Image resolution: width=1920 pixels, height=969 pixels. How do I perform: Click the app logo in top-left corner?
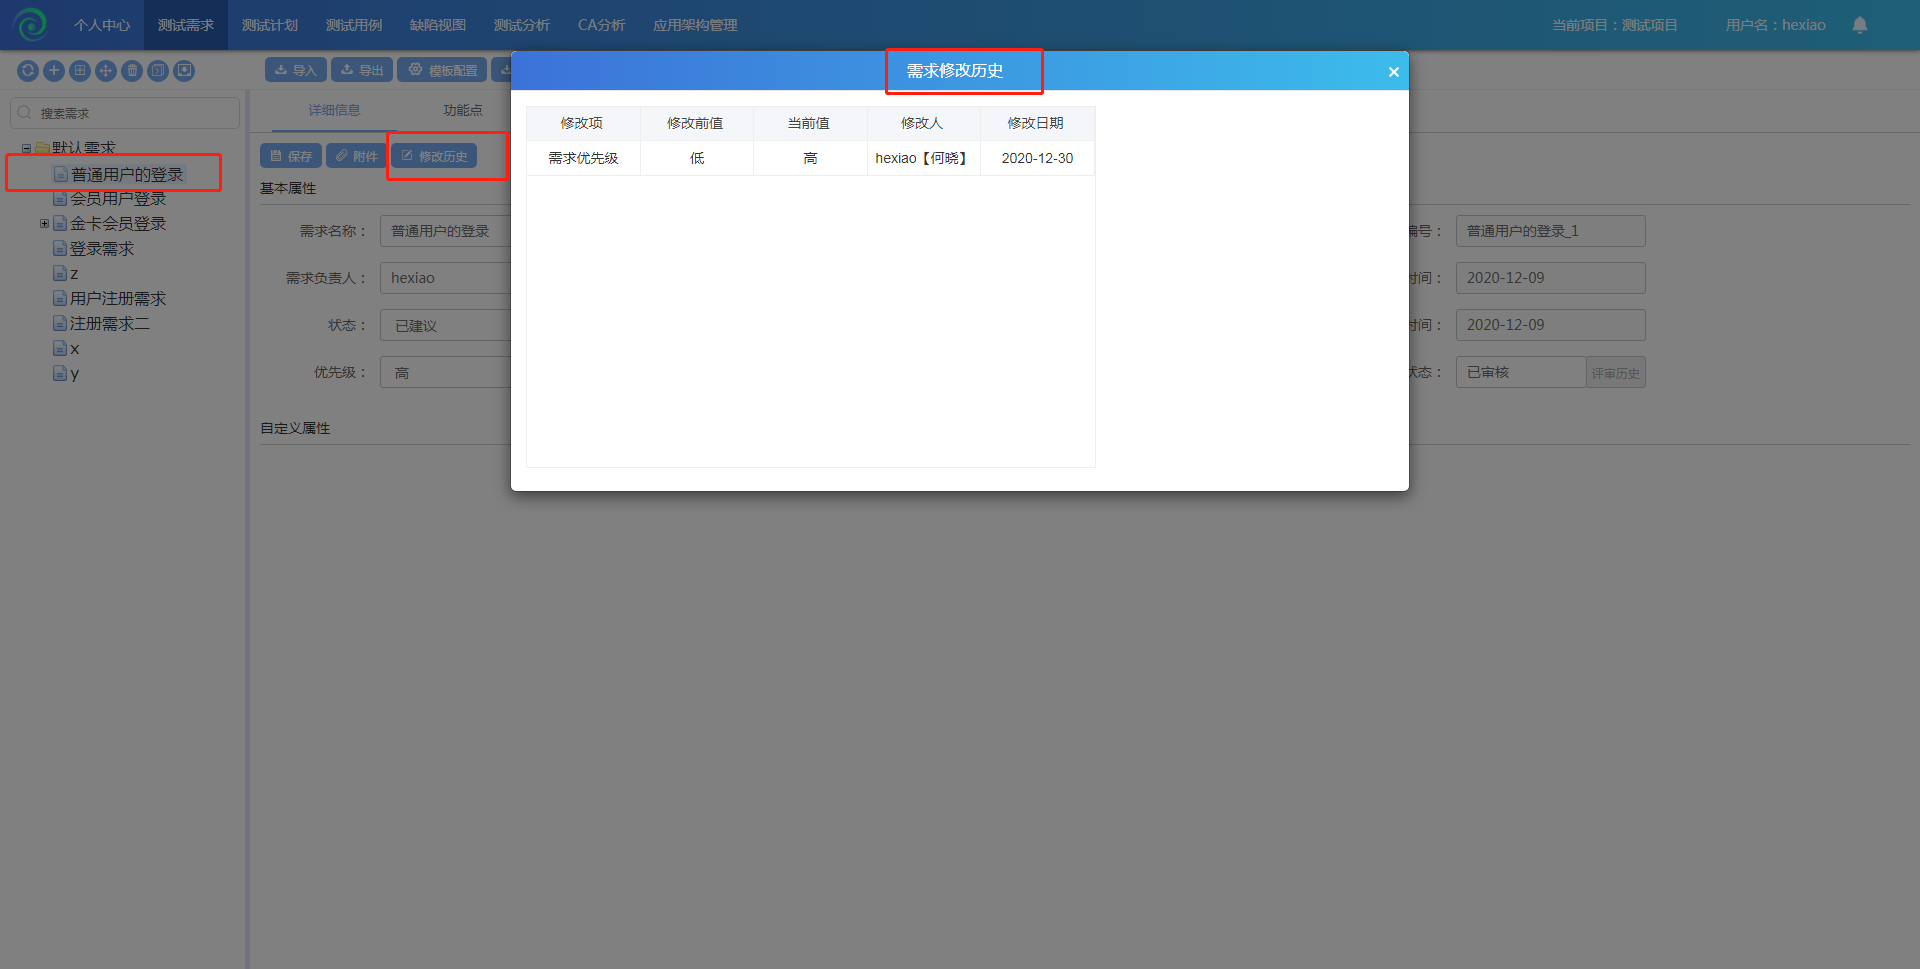point(30,24)
